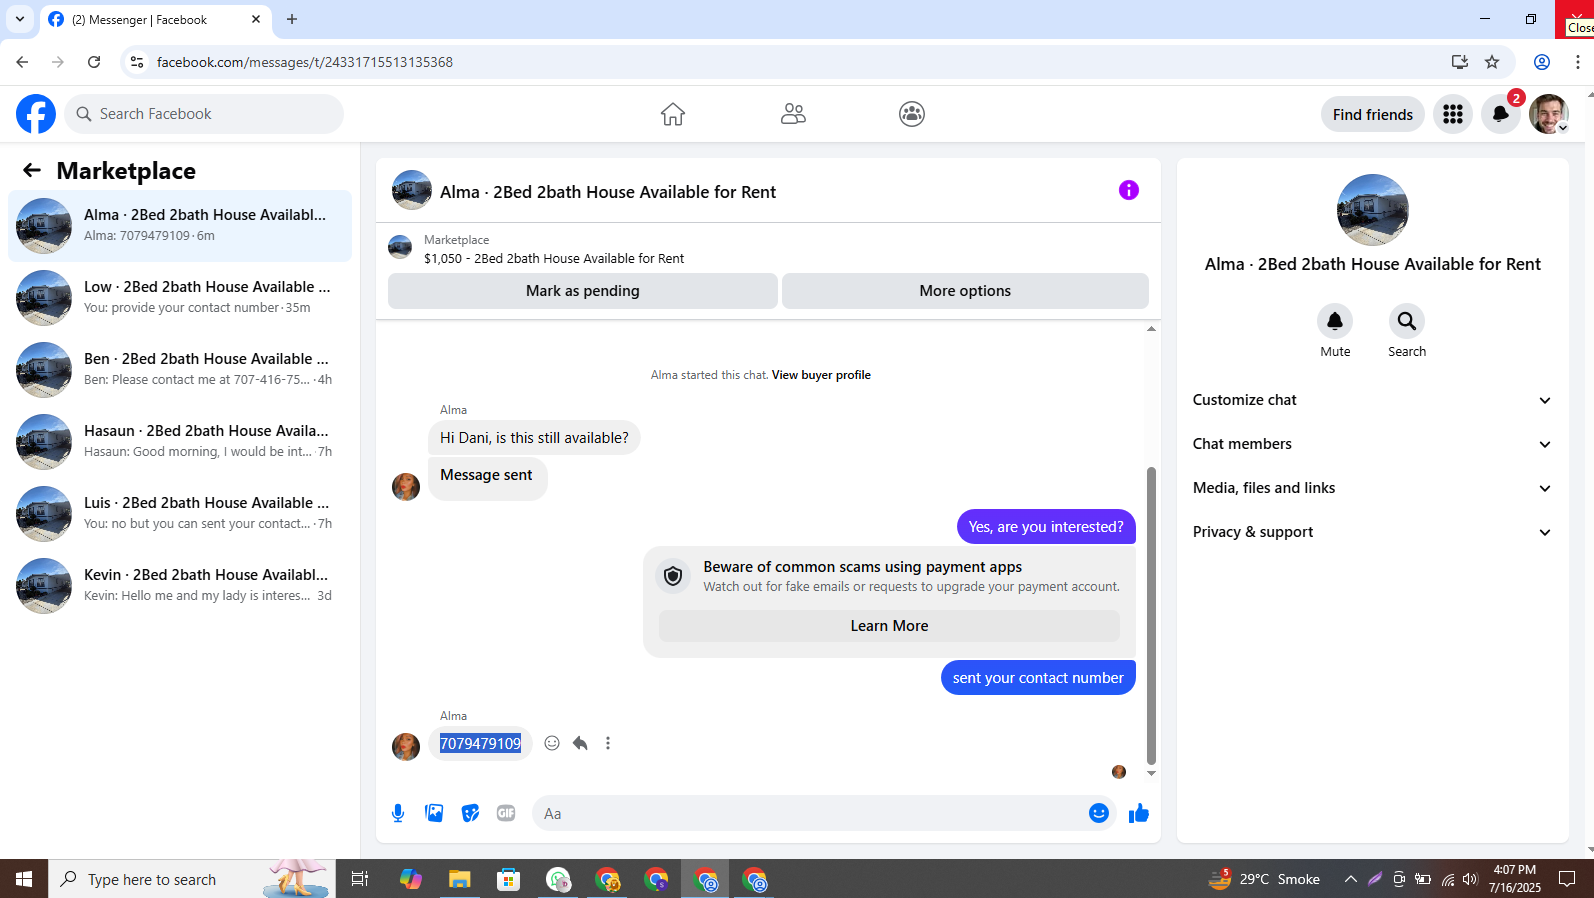Open a new browser tab

pos(292,19)
